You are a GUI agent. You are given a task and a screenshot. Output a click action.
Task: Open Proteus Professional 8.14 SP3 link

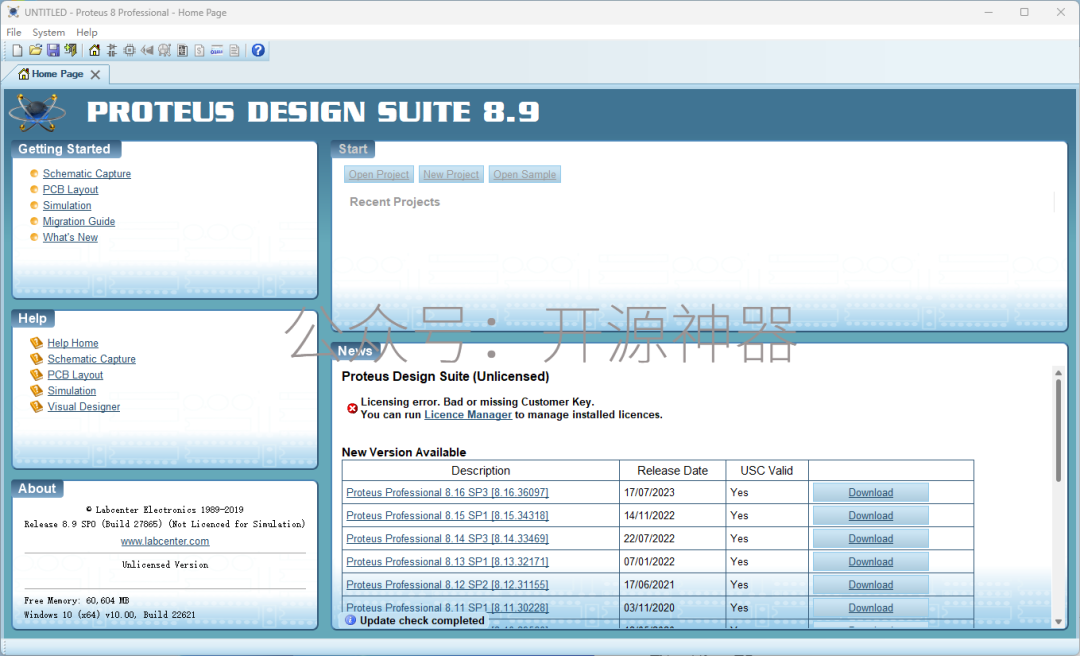pos(448,539)
